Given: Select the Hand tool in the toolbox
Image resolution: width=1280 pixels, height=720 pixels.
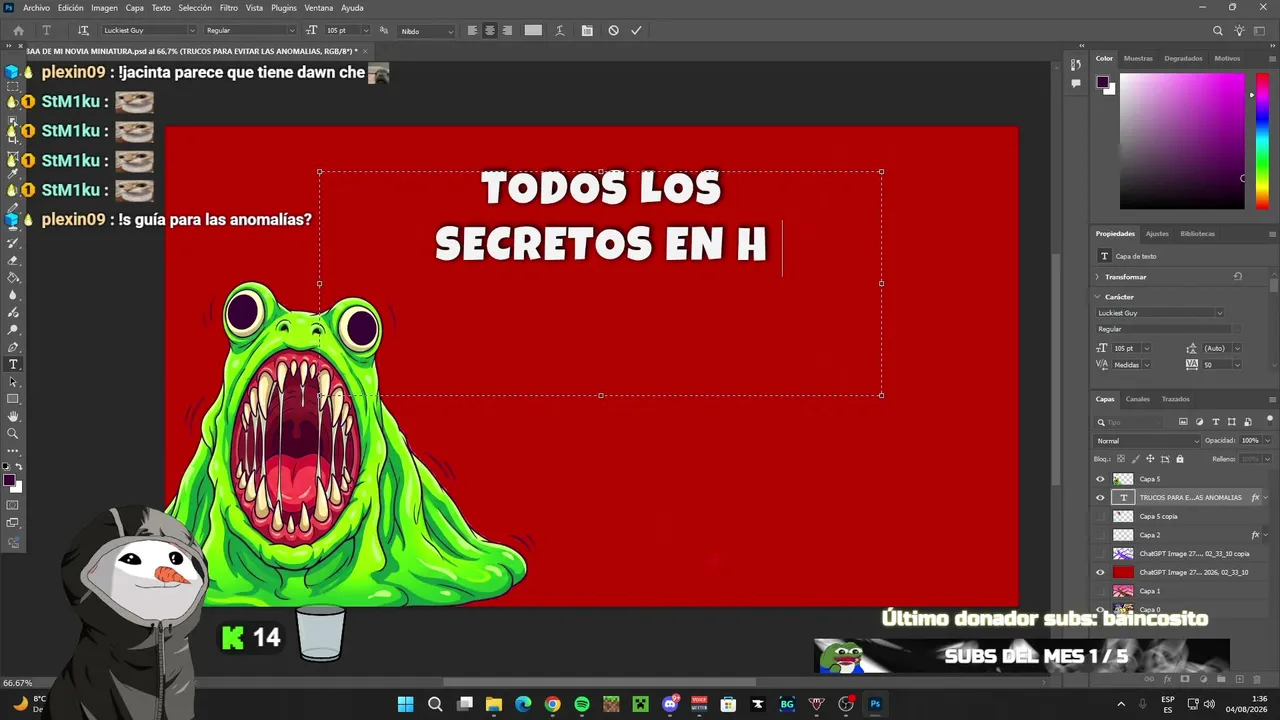Looking at the screenshot, I should point(13,416).
